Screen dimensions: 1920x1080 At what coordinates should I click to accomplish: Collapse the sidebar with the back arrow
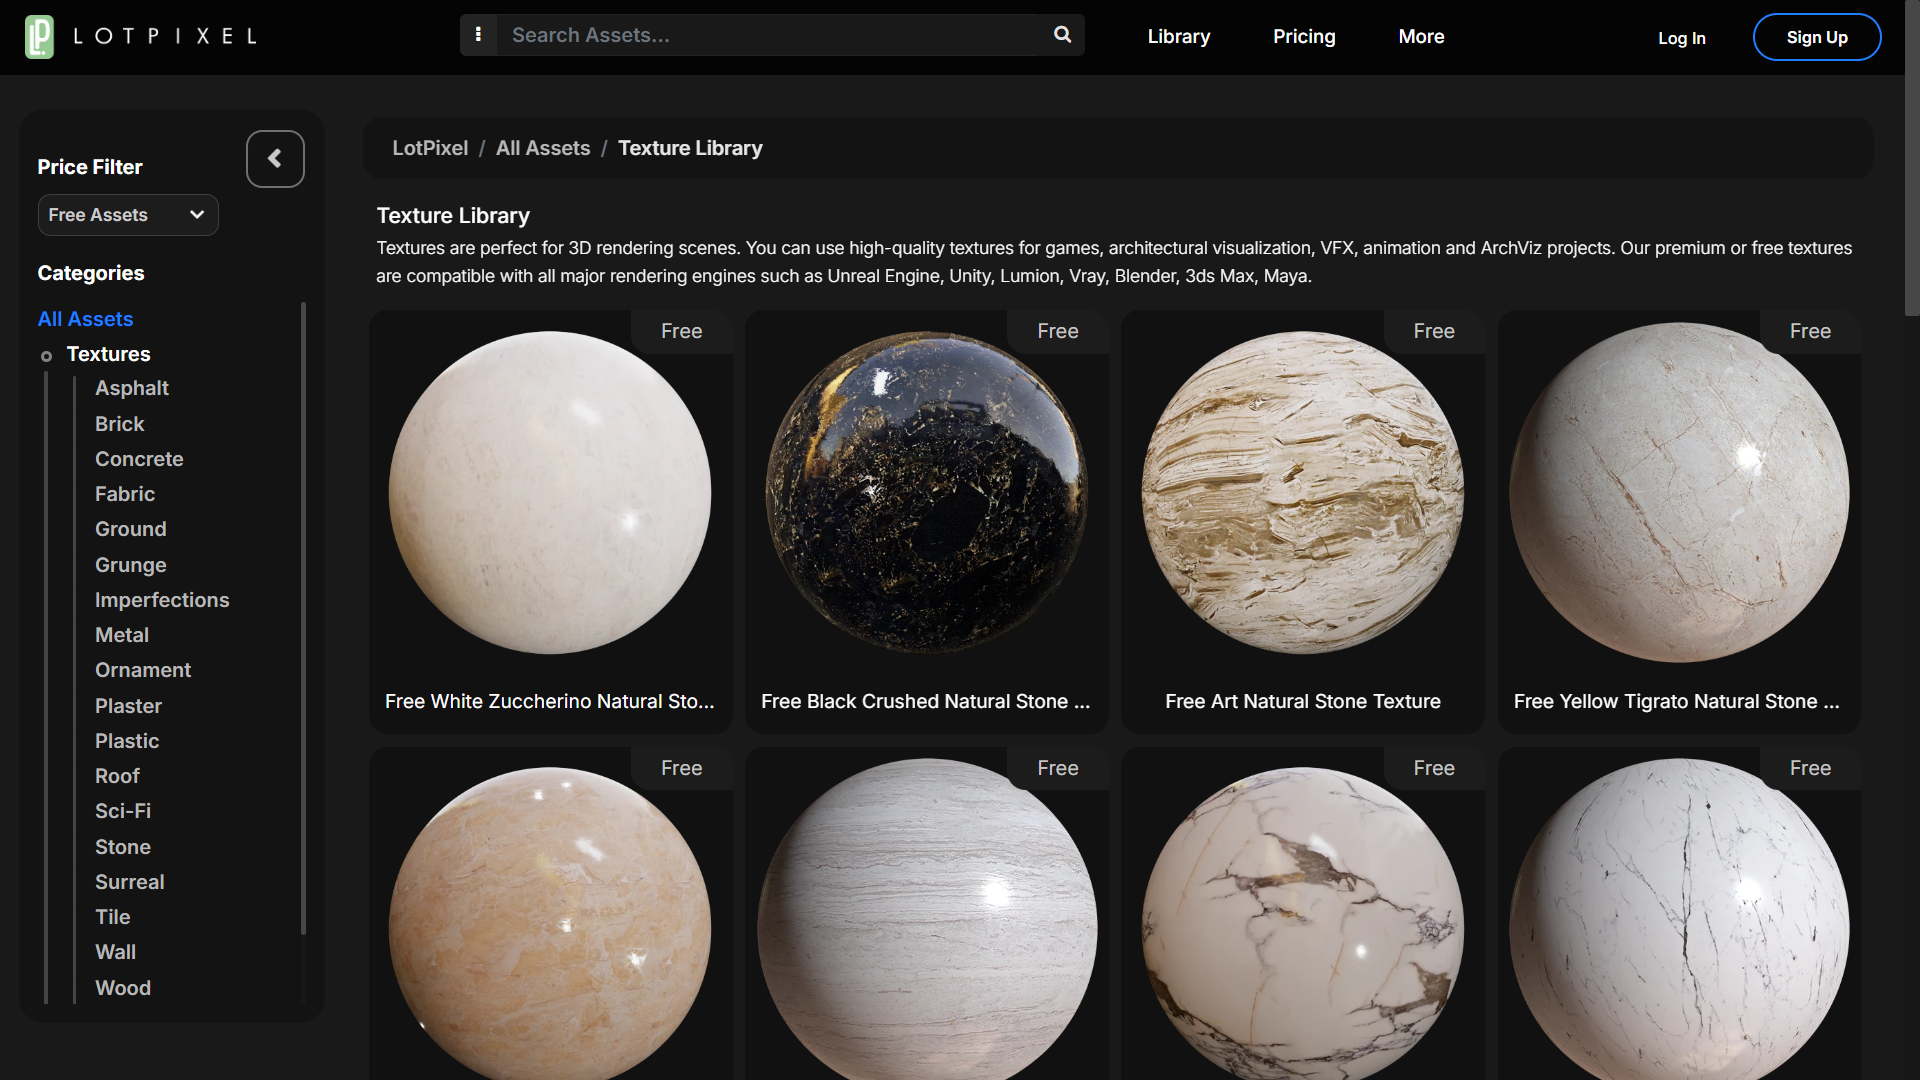pos(275,159)
